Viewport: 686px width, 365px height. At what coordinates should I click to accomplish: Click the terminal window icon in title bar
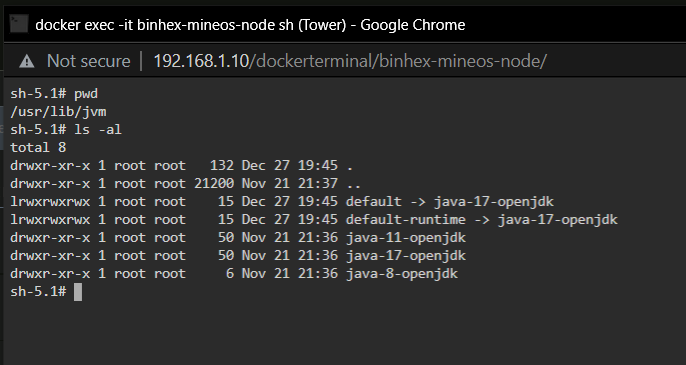(19, 24)
